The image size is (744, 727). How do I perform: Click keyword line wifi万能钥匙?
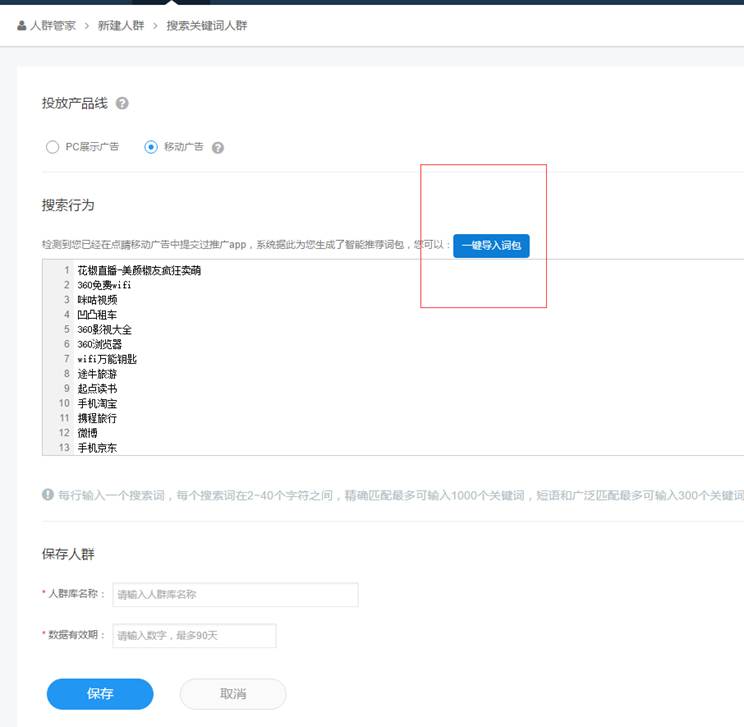tap(107, 359)
